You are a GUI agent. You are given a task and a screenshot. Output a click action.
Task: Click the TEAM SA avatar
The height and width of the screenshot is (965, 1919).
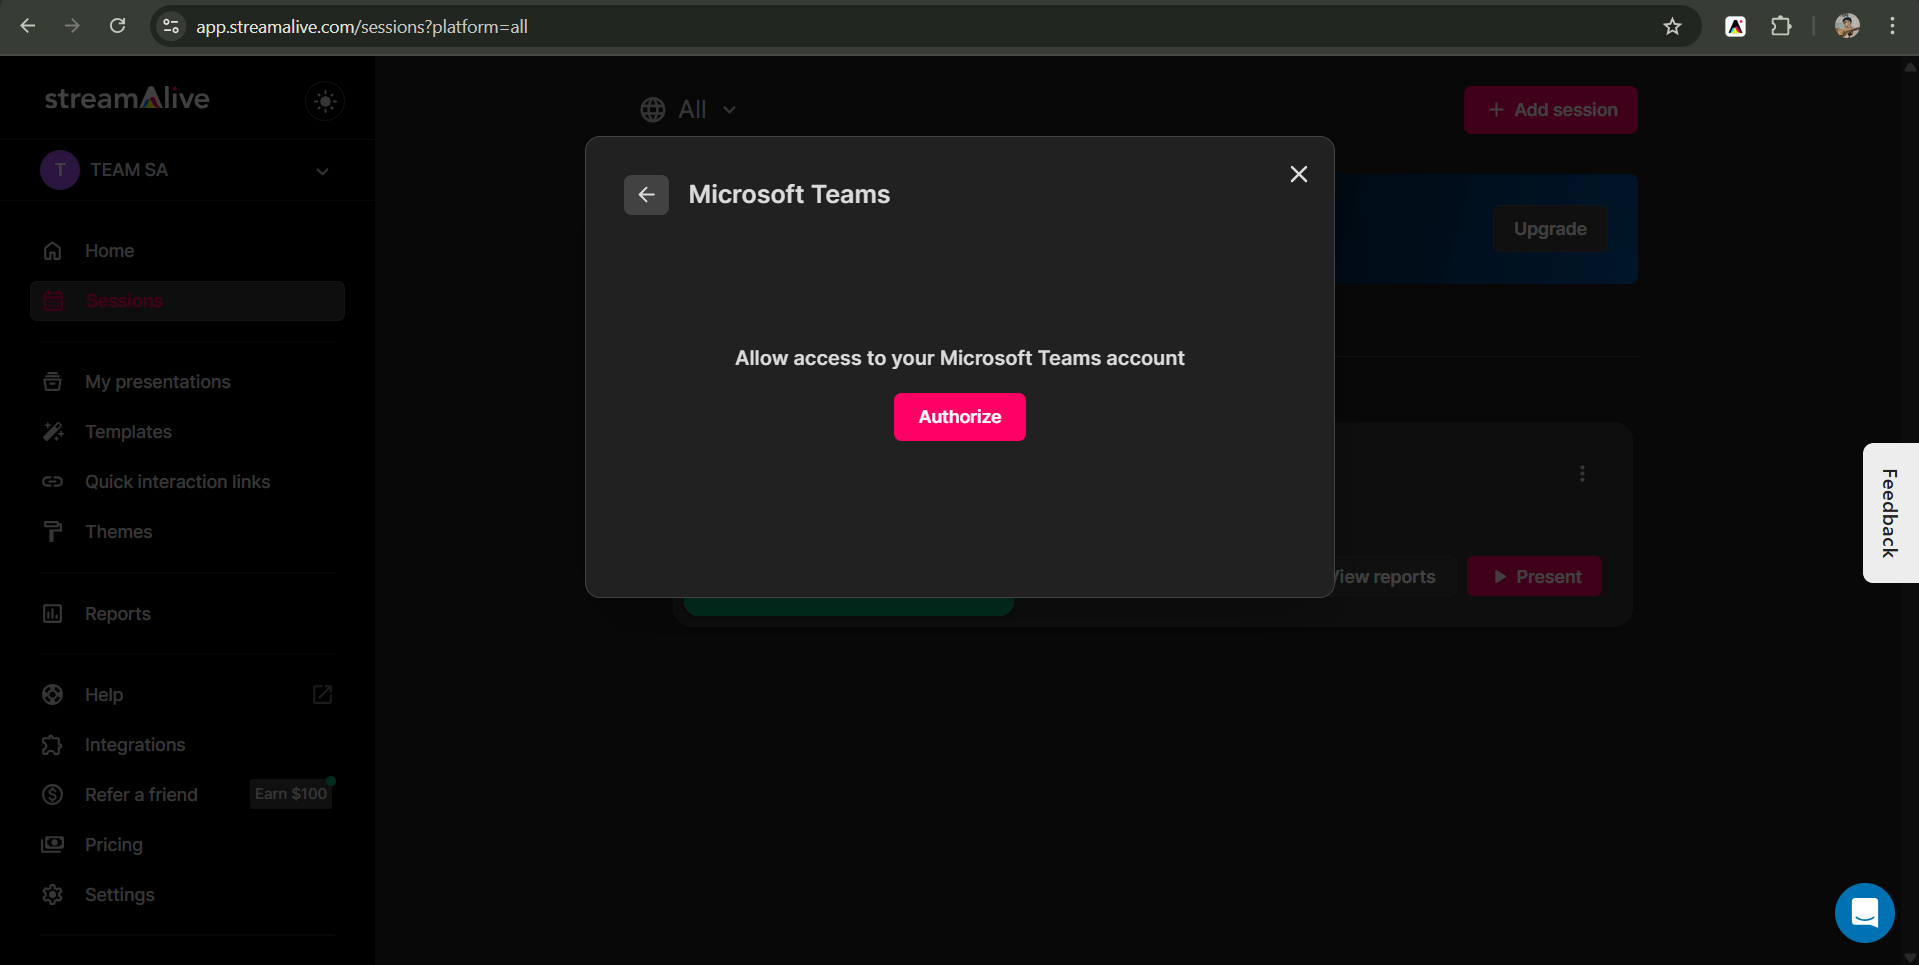point(60,170)
